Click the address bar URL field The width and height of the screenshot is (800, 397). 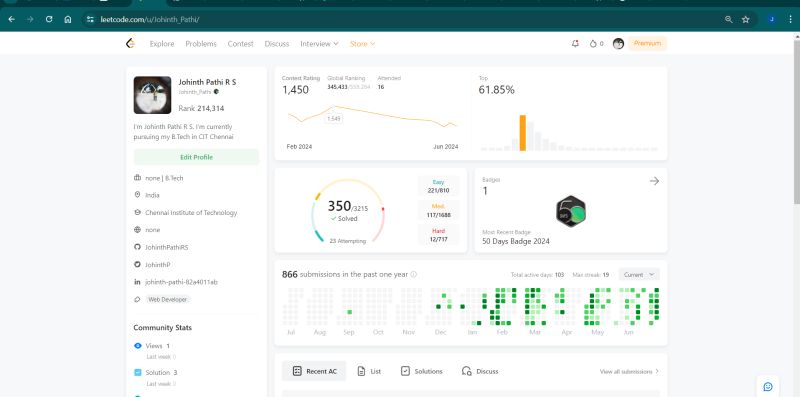click(398, 19)
